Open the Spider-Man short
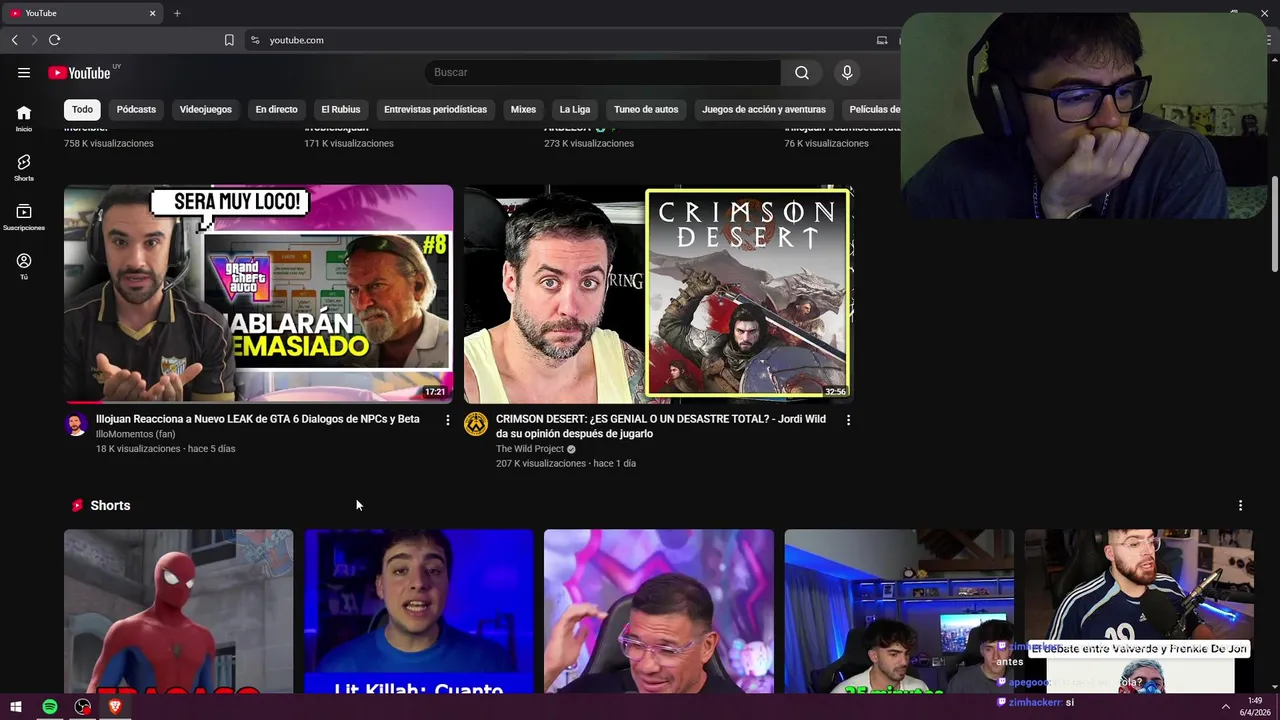 178,611
